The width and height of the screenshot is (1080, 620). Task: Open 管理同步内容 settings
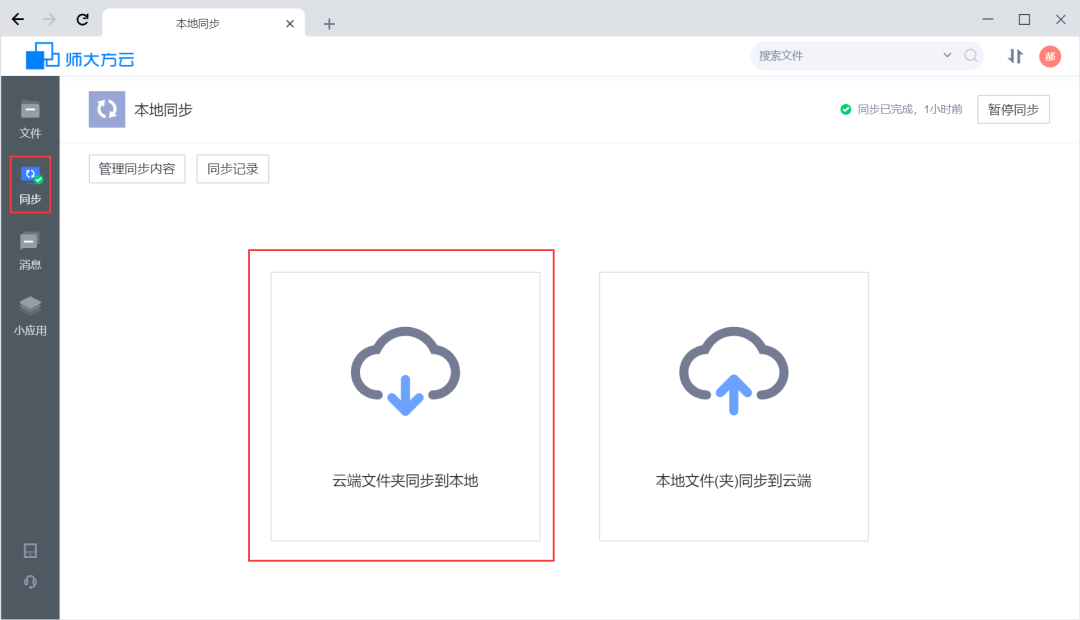pos(136,169)
